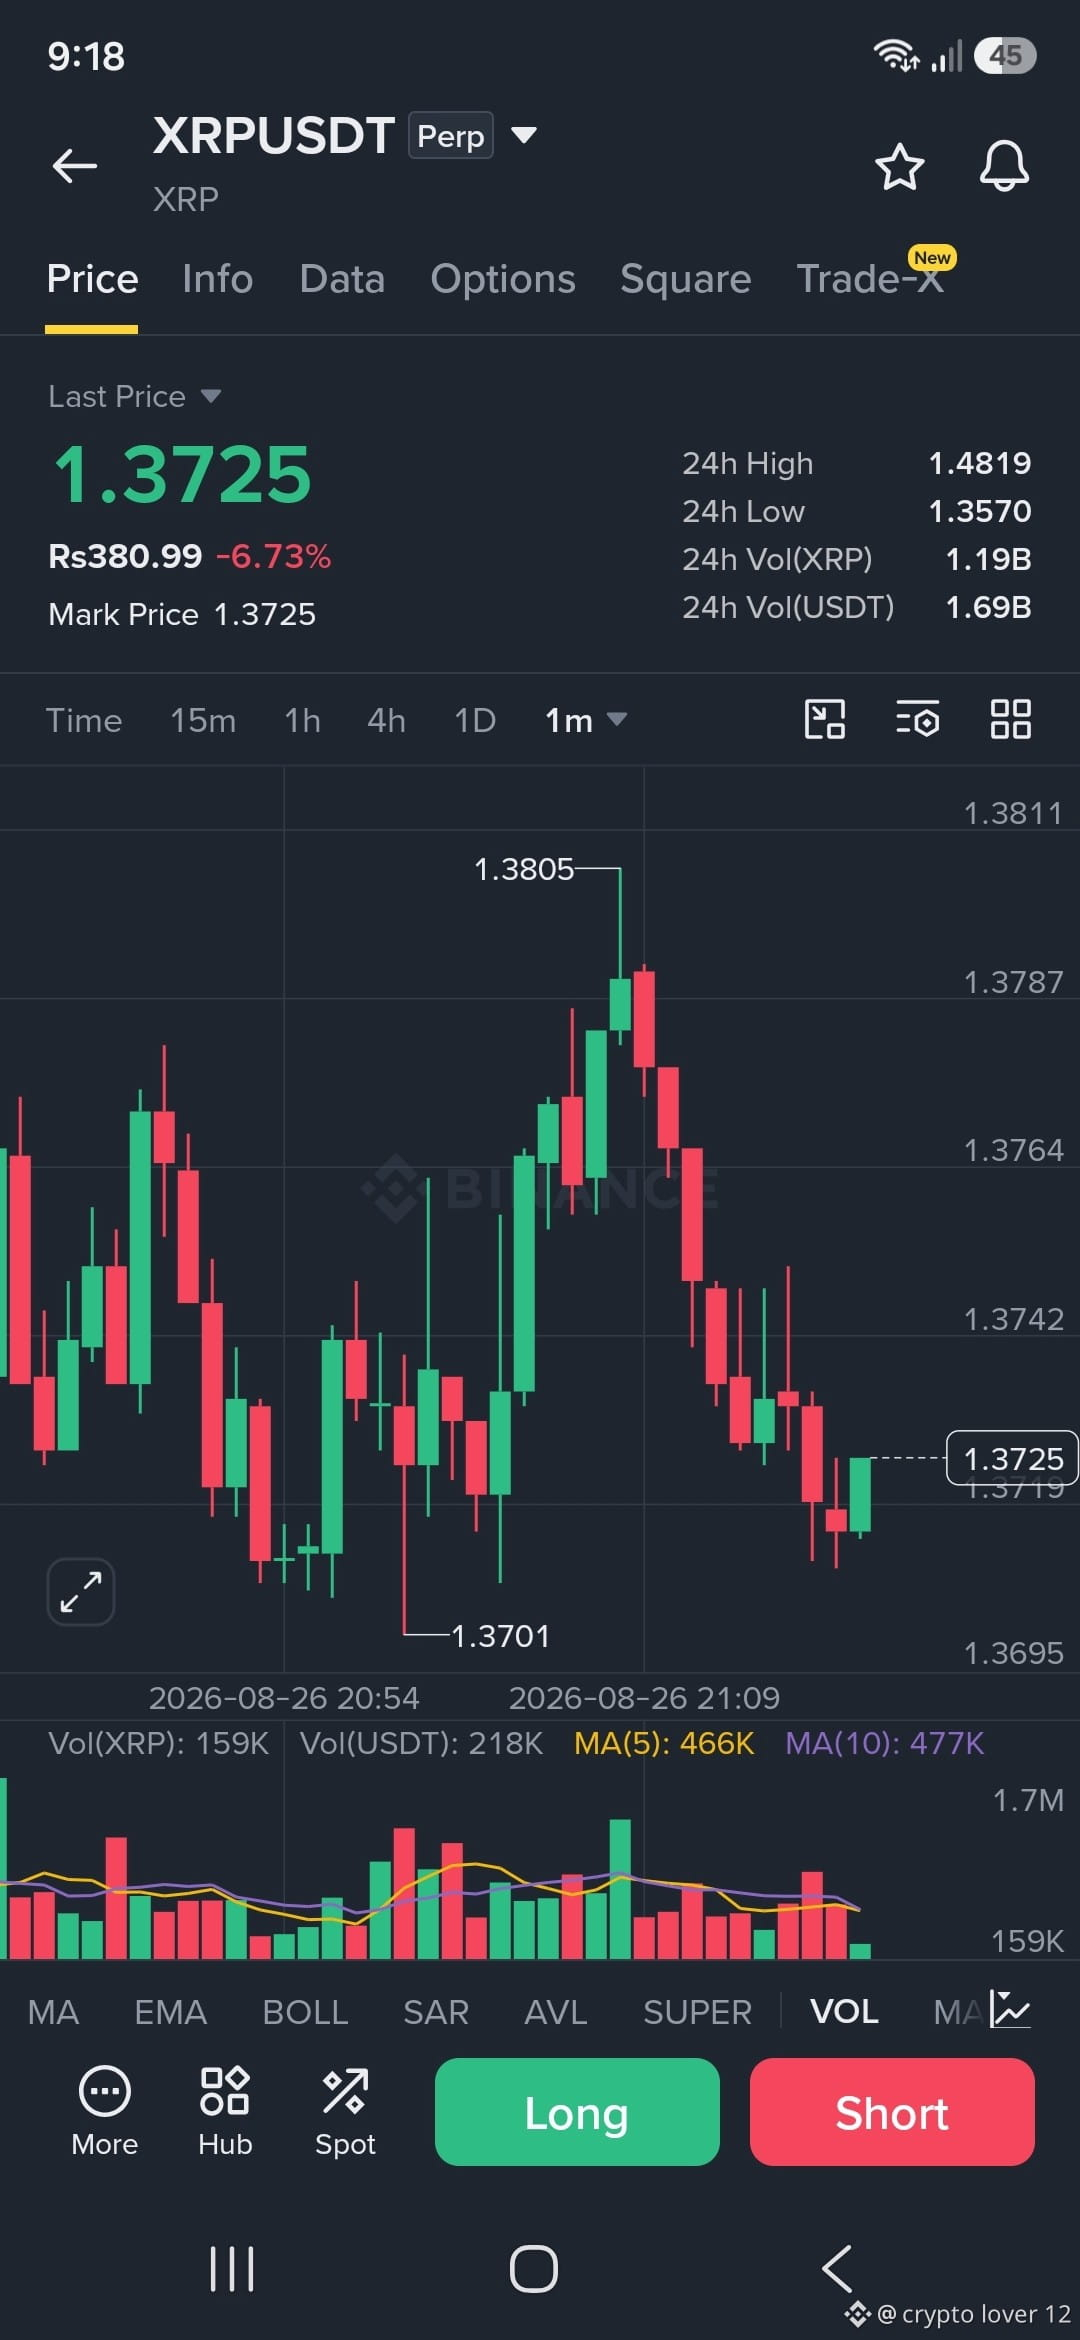
Task: Go back using the top-left arrow
Action: tap(75, 166)
